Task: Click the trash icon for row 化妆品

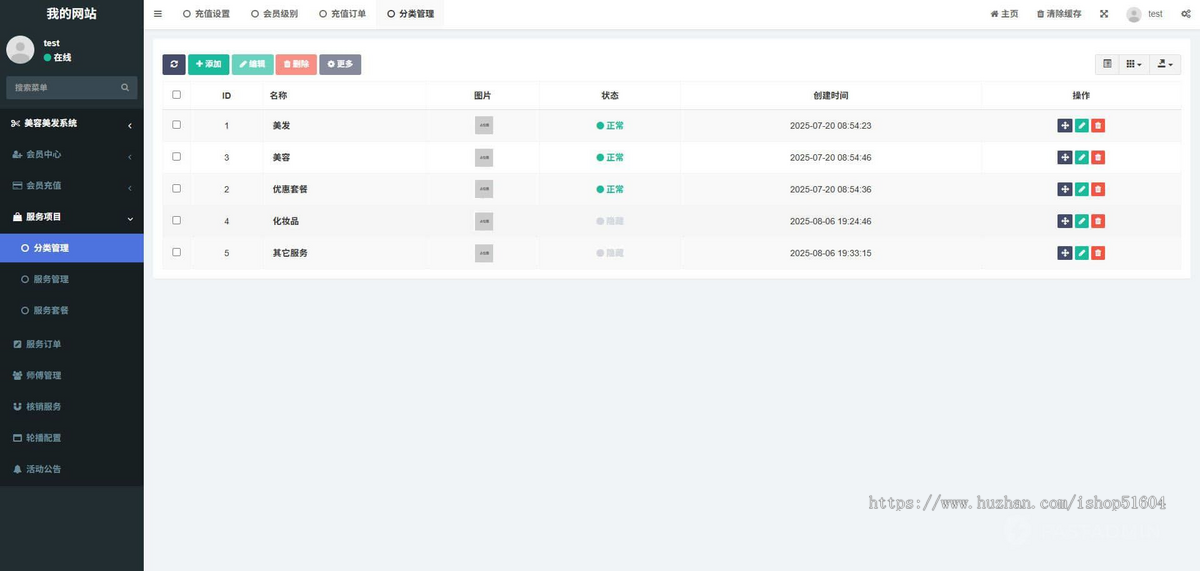Action: [1098, 221]
